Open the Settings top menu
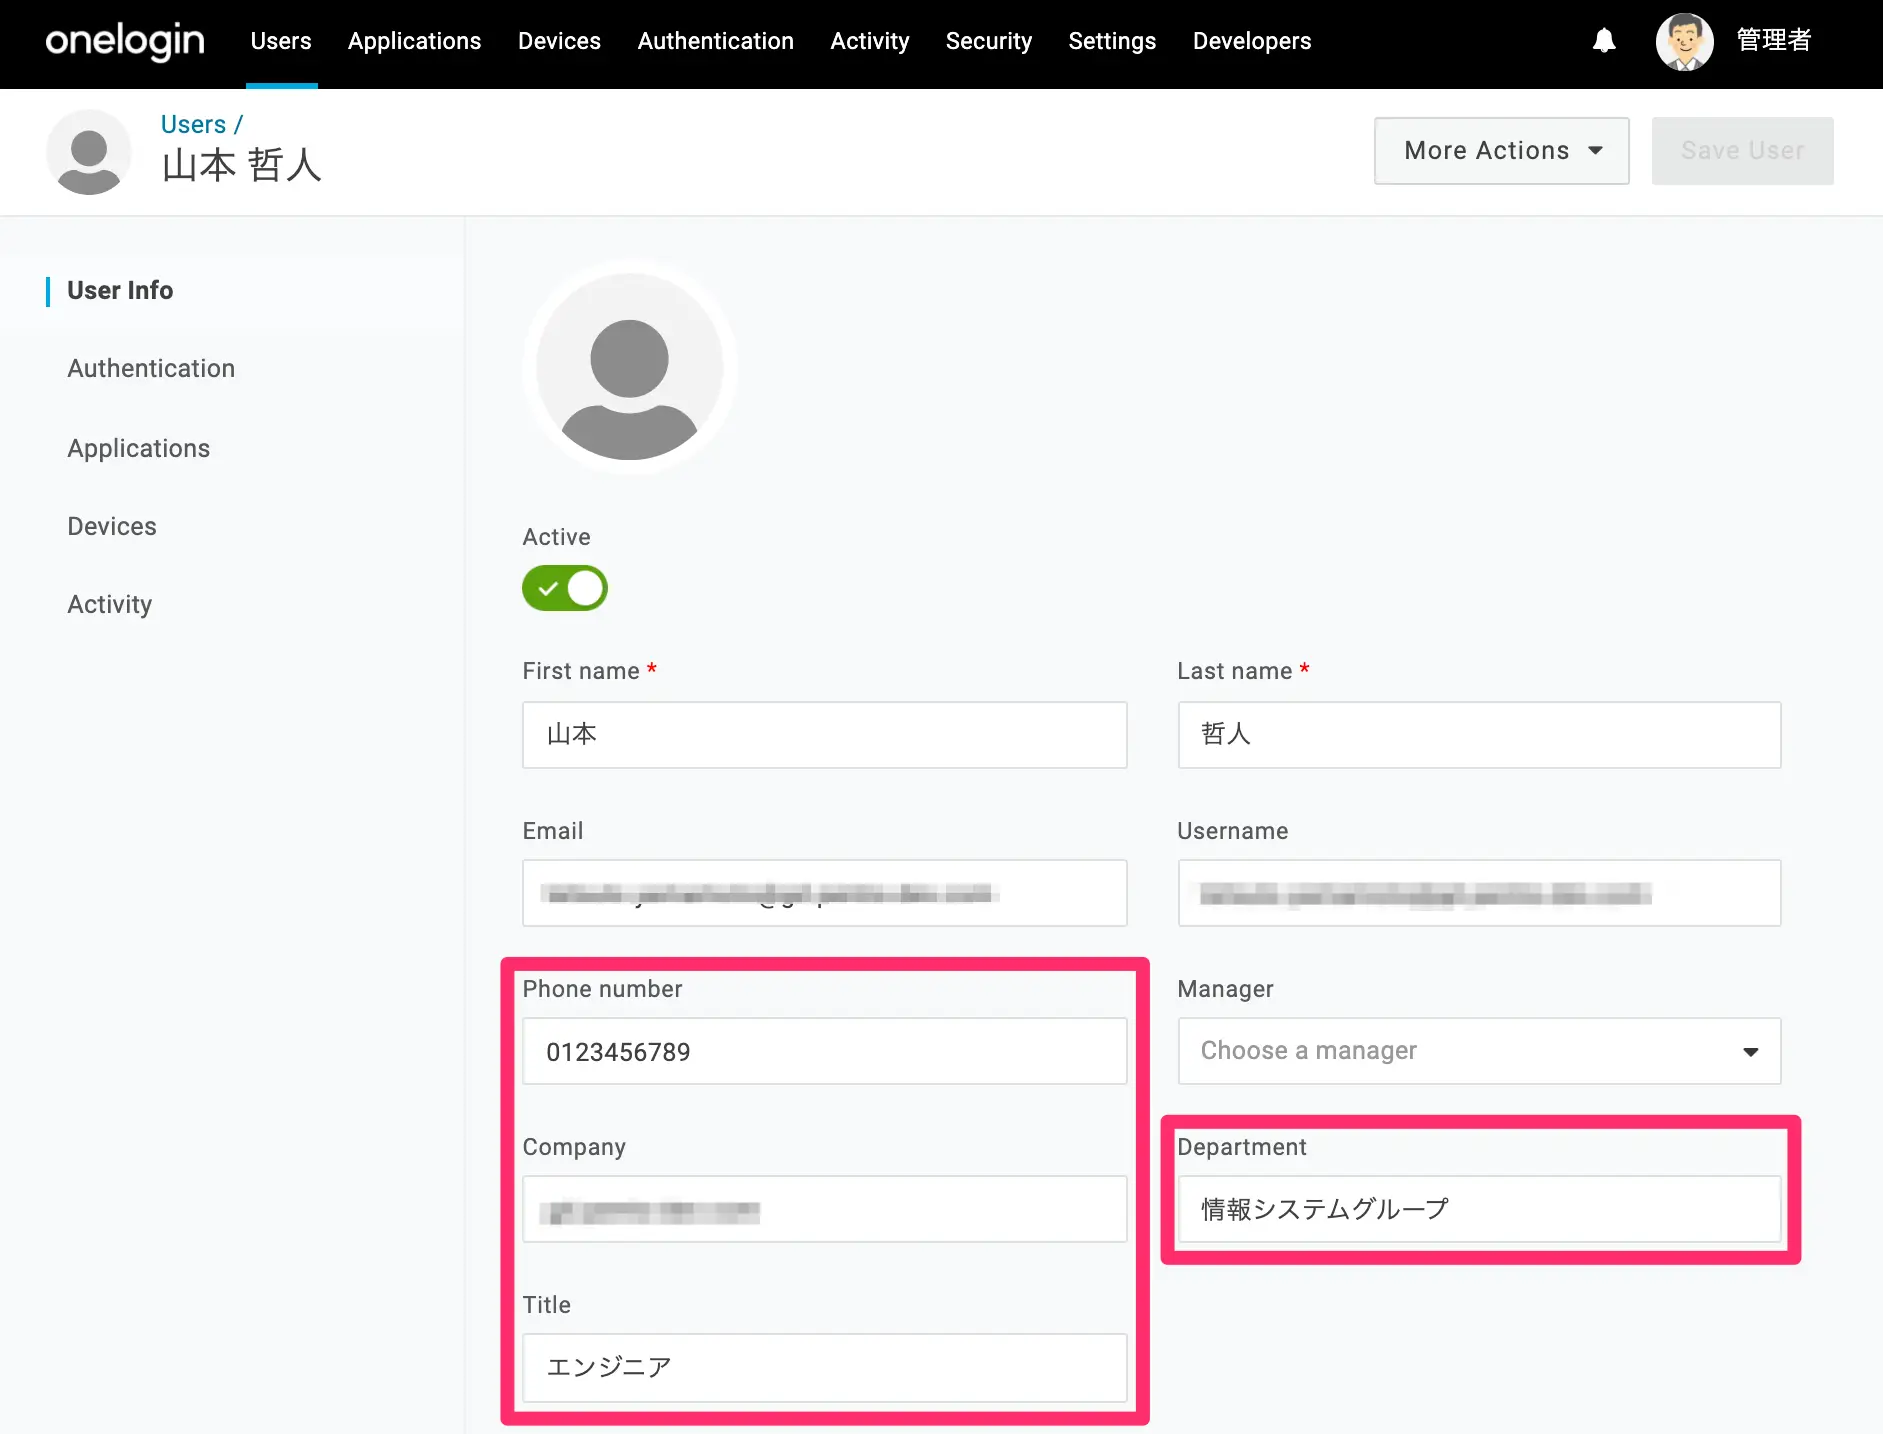 1112,41
